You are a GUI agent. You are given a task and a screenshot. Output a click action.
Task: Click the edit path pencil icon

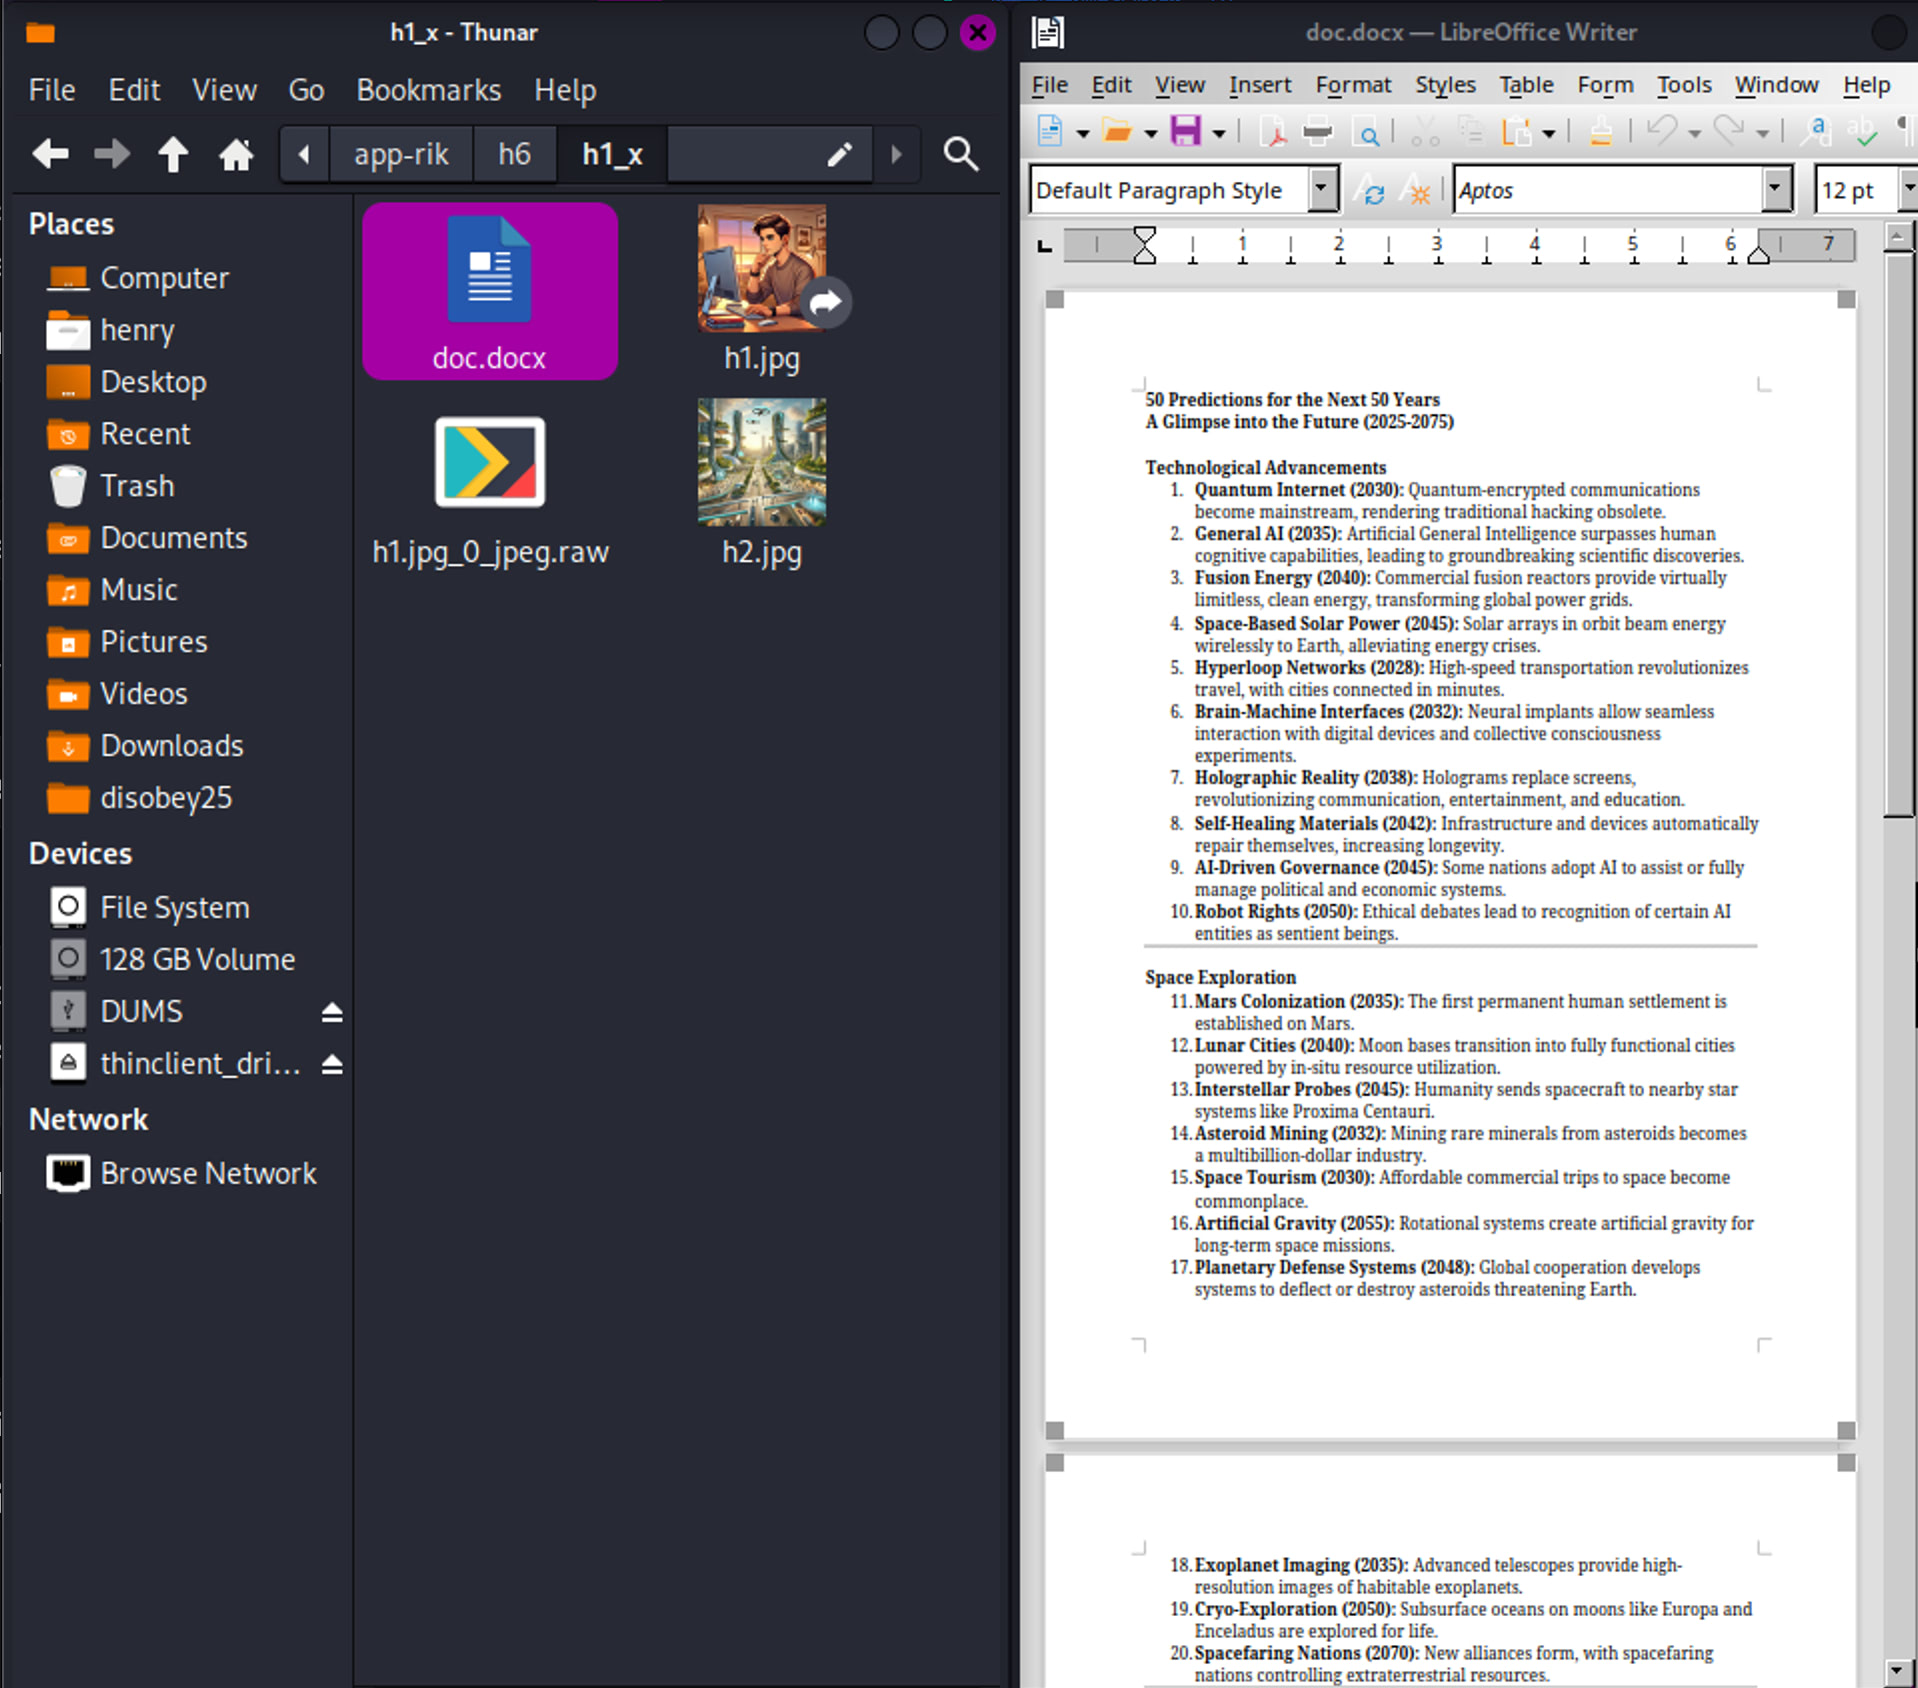839,154
